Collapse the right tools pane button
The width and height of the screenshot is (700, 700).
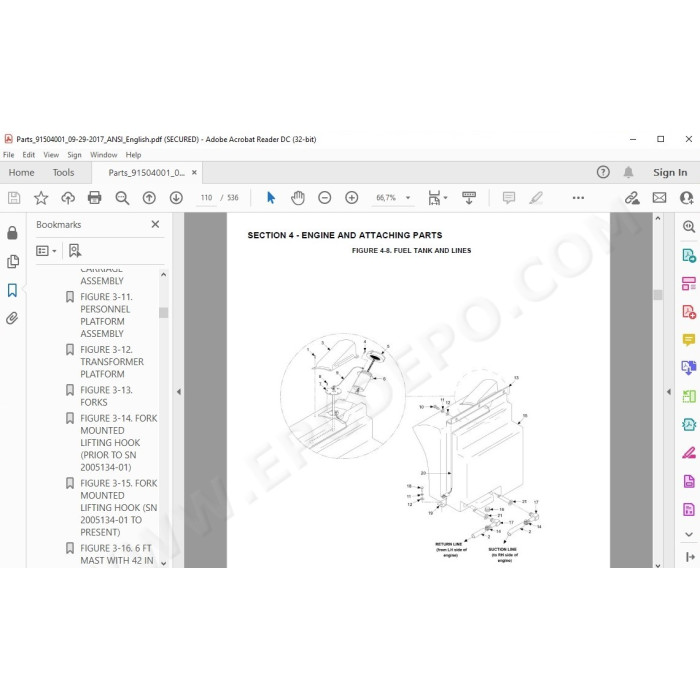pyautogui.click(x=690, y=557)
